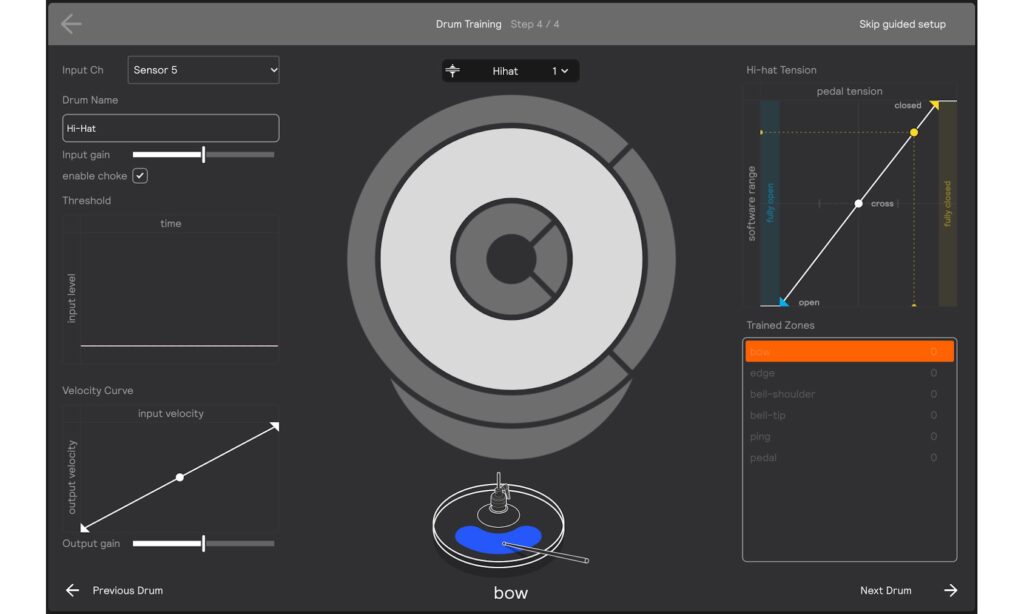Image resolution: width=1024 pixels, height=614 pixels.
Task: Click the Drum Training title text
Action: 468,24
